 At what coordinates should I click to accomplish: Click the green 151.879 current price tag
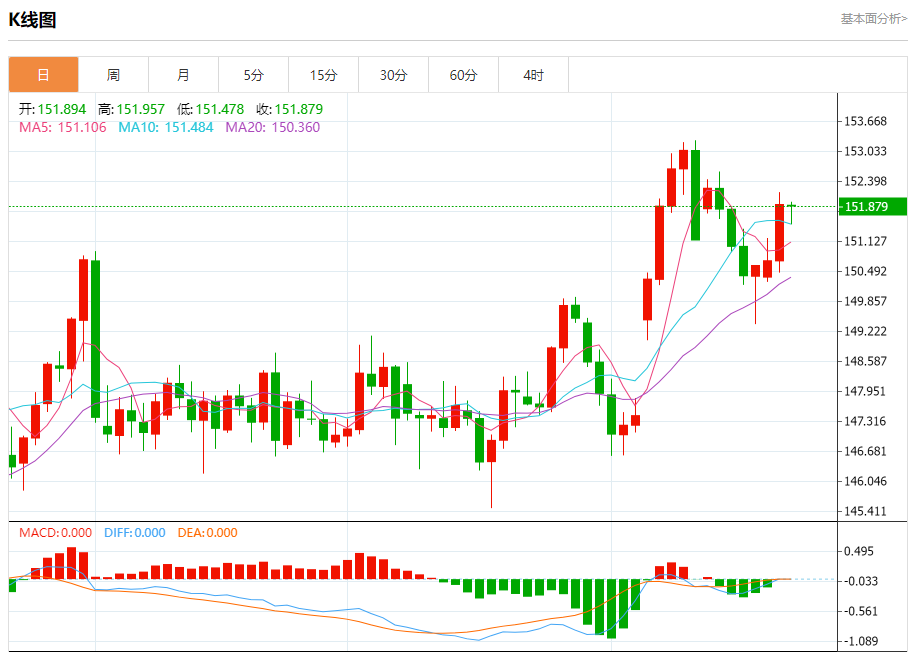(x=872, y=207)
